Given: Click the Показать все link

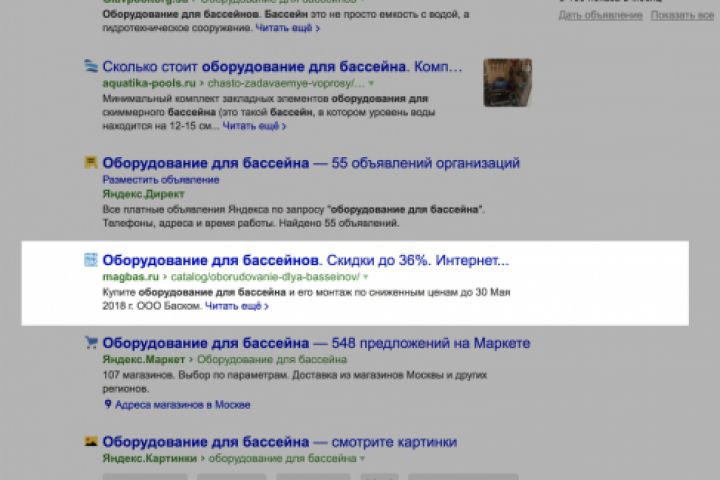Looking at the screenshot, I should 682,15.
